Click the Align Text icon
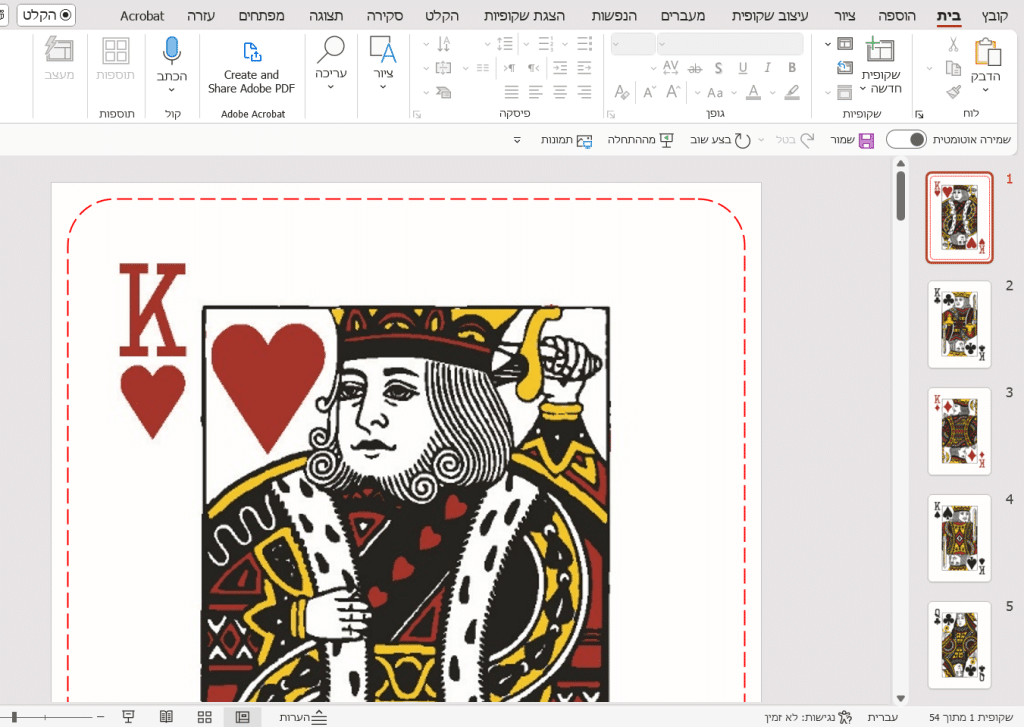1024x727 pixels. click(443, 67)
